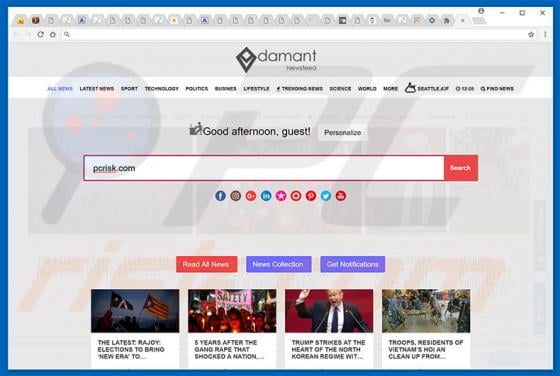Bookmark this page with the star icon
Image resolution: width=560 pixels, height=376 pixels.
pyautogui.click(x=531, y=35)
